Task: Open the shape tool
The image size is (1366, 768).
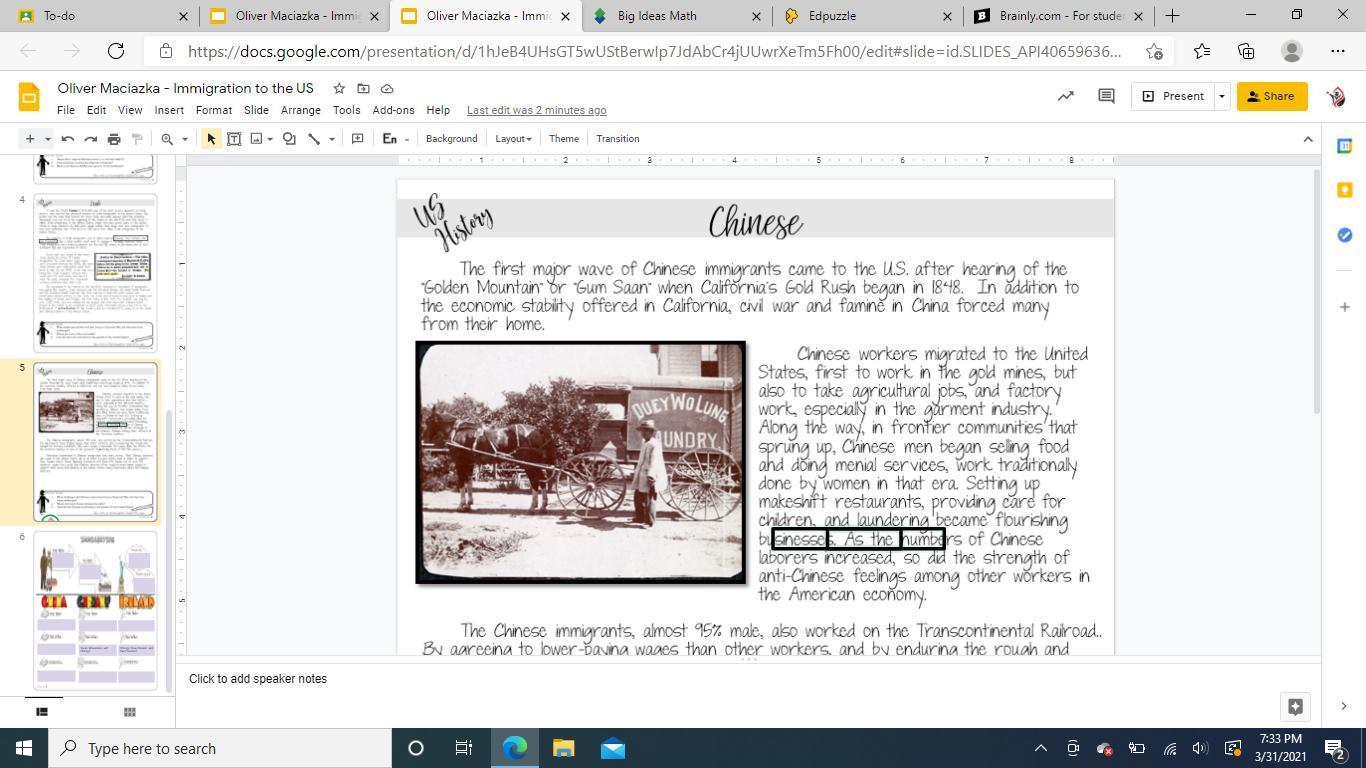Action: pos(289,139)
